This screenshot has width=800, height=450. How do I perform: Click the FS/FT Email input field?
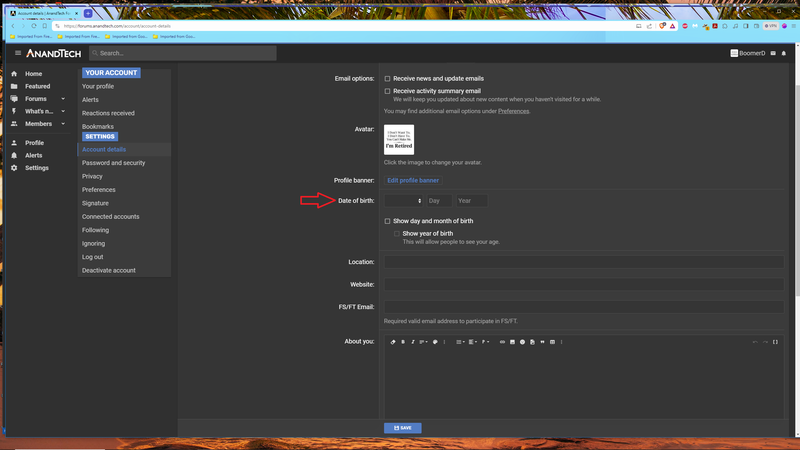point(584,307)
